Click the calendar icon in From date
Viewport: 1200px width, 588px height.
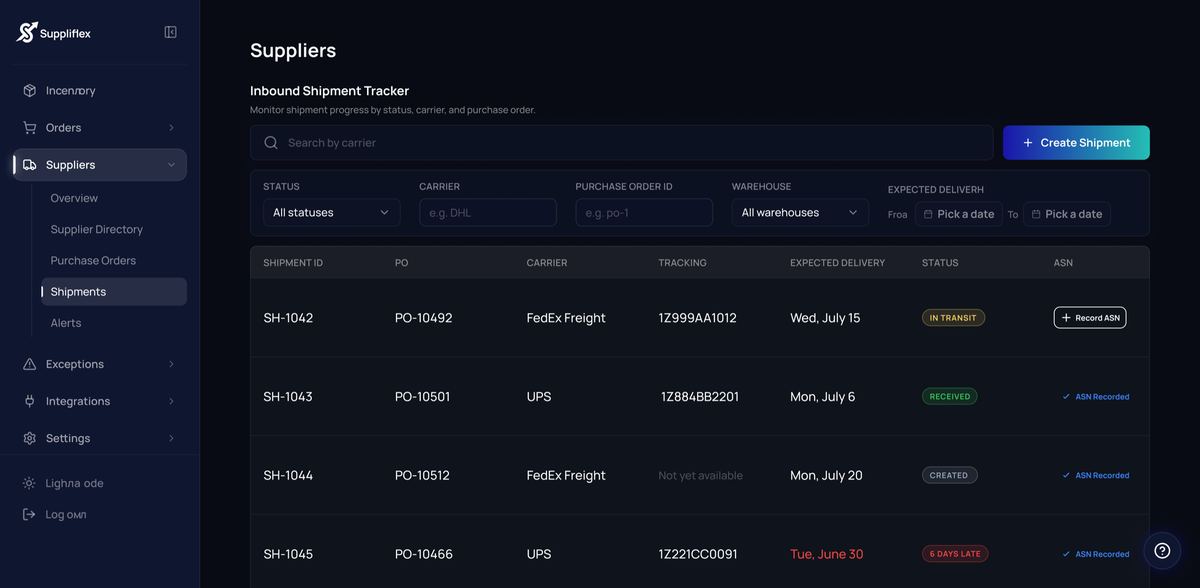coord(928,214)
